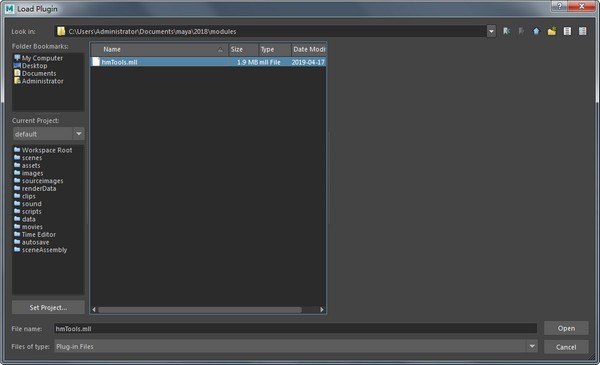
Task: Click the navigate back arrow icon
Action: [506, 31]
